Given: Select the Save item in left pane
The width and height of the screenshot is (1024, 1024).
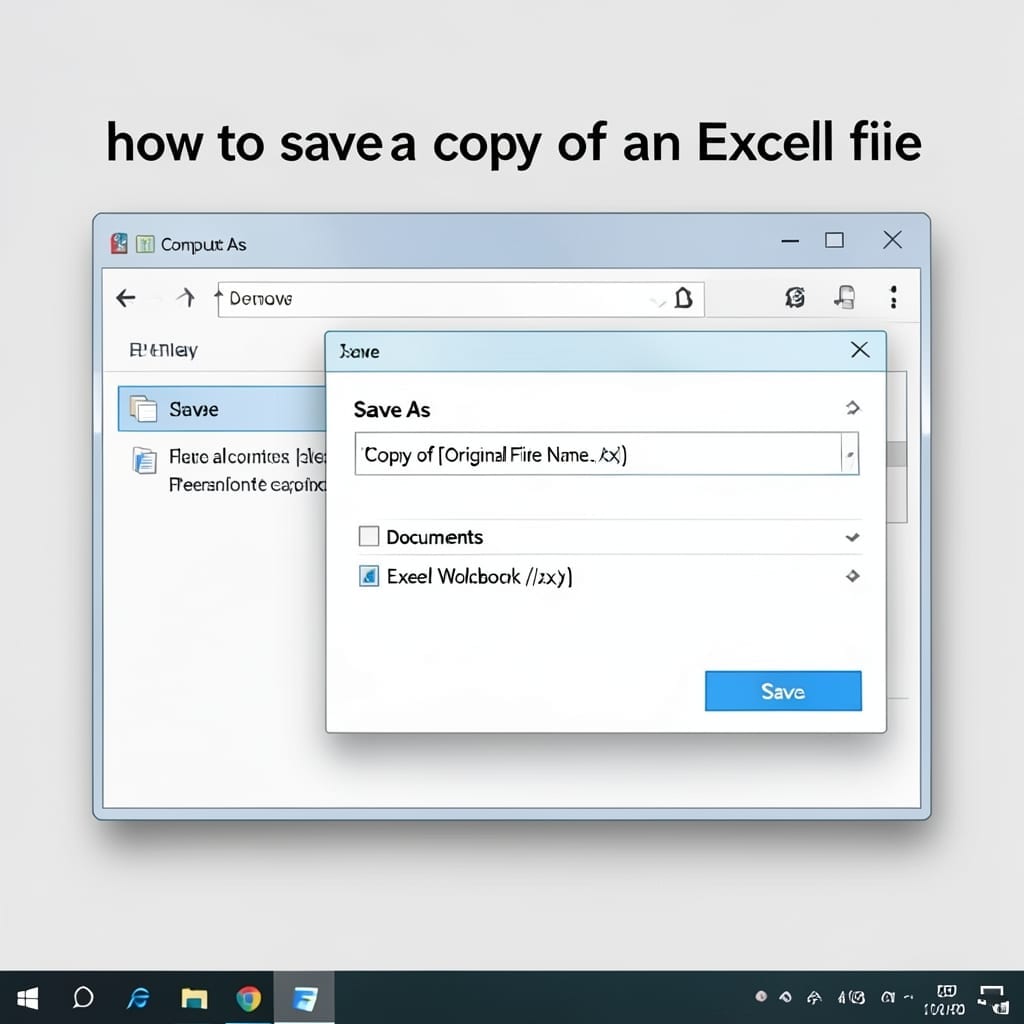Looking at the screenshot, I should tap(222, 409).
